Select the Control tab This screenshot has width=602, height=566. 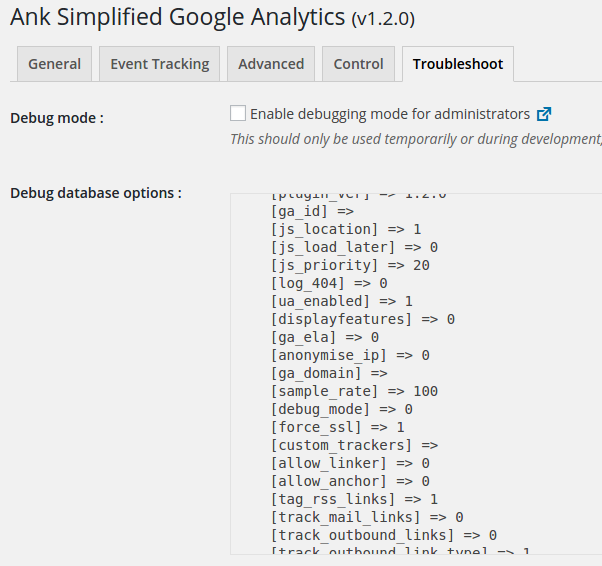pos(358,64)
